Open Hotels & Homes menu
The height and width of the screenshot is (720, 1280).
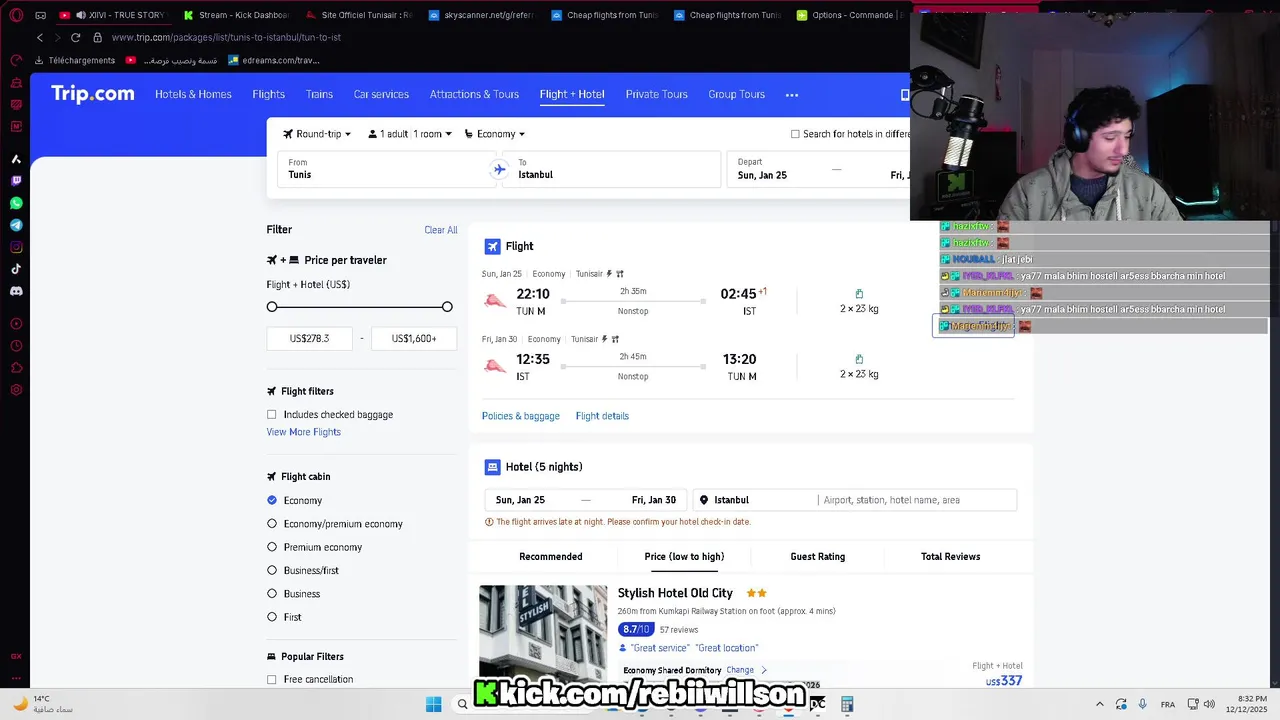point(193,94)
